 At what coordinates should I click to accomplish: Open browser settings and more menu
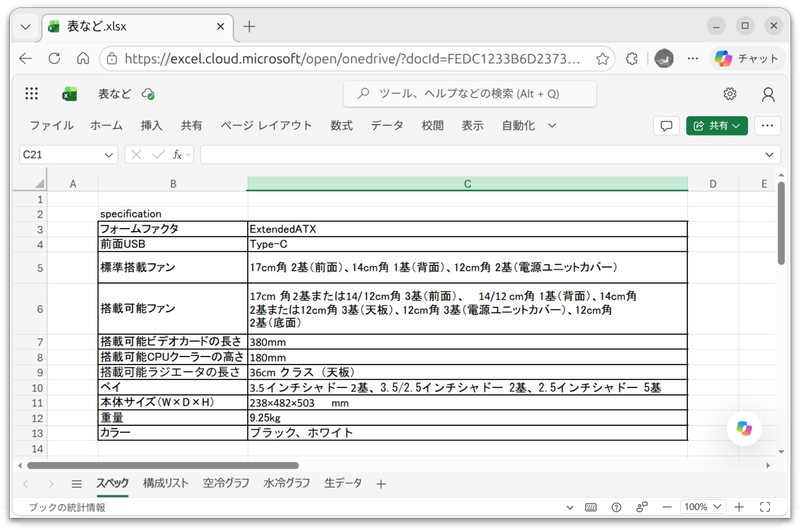[x=692, y=59]
